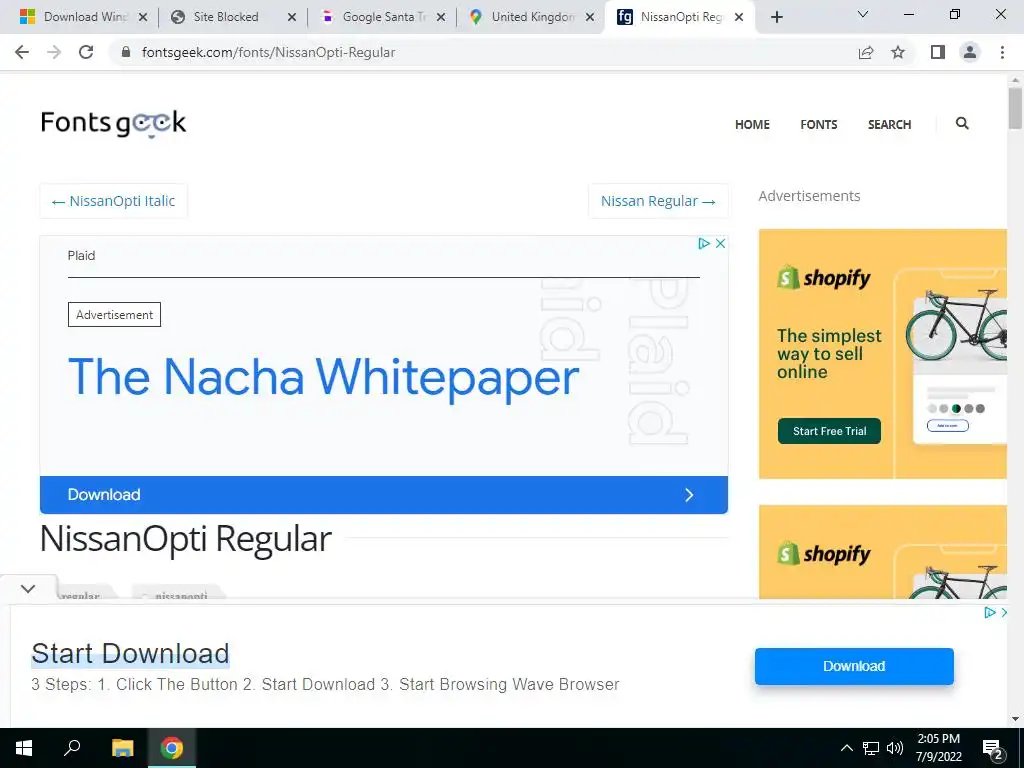
Task: Click the padlock site info icon
Action: pyautogui.click(x=125, y=52)
